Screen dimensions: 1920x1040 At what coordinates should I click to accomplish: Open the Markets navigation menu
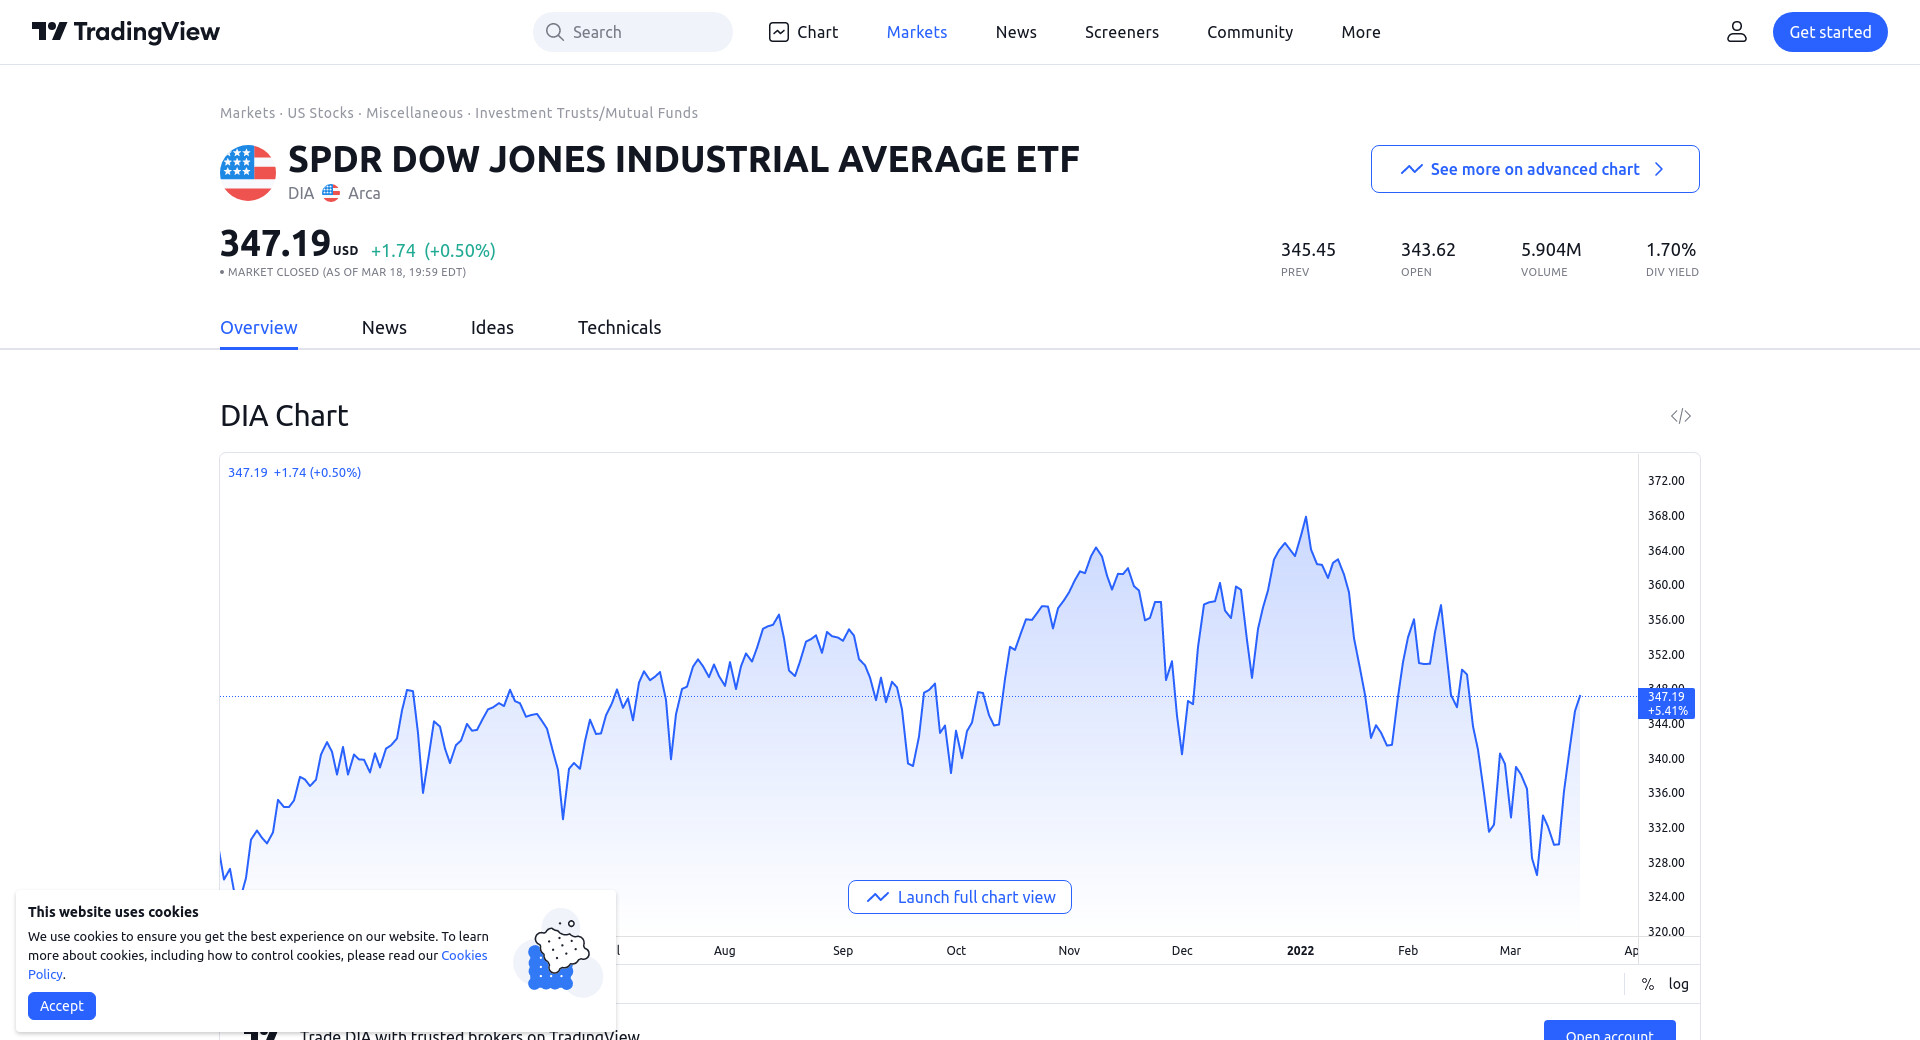coord(916,32)
